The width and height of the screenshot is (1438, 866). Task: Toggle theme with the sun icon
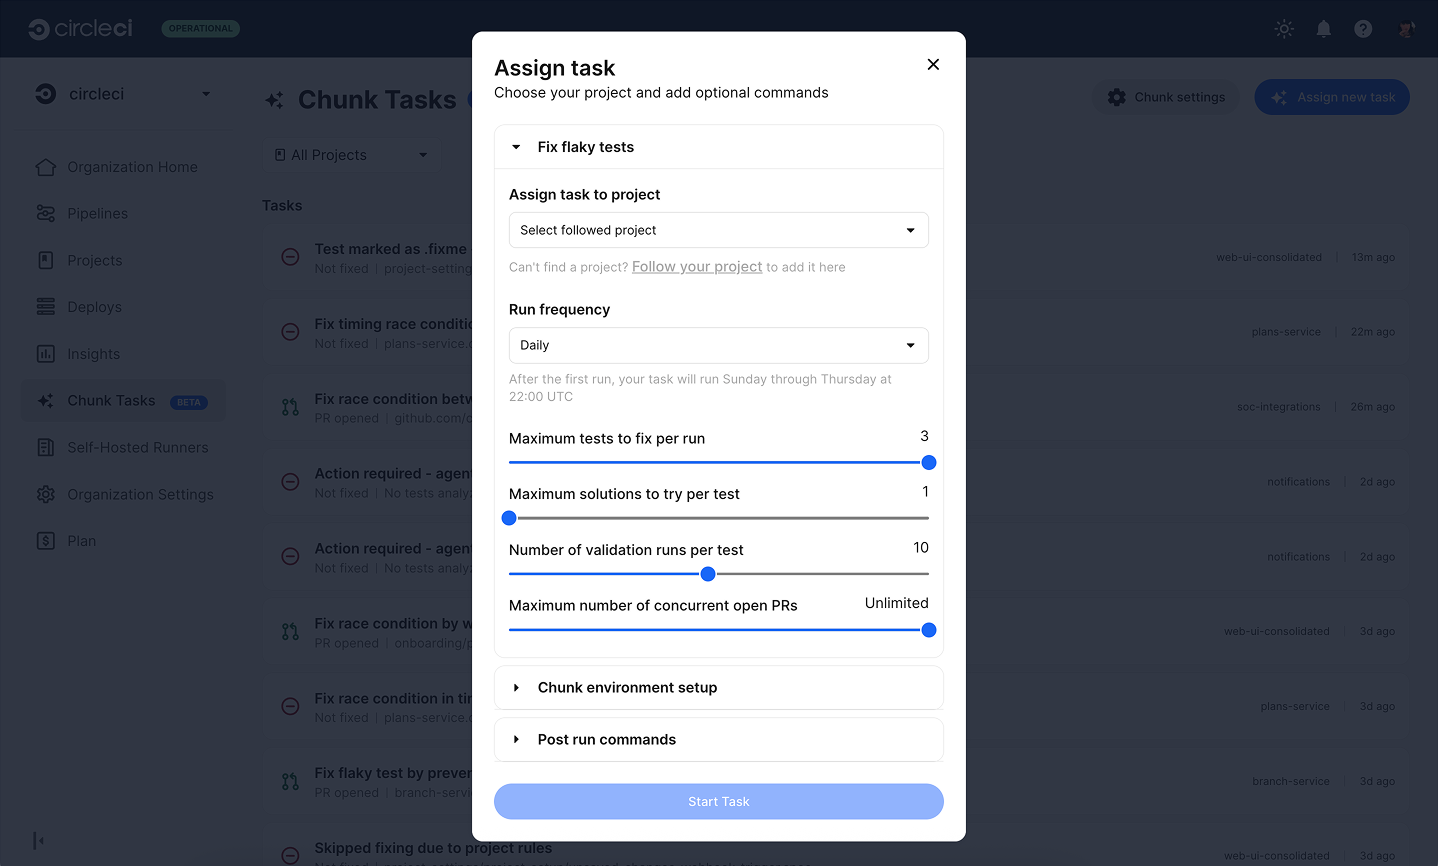1283,28
